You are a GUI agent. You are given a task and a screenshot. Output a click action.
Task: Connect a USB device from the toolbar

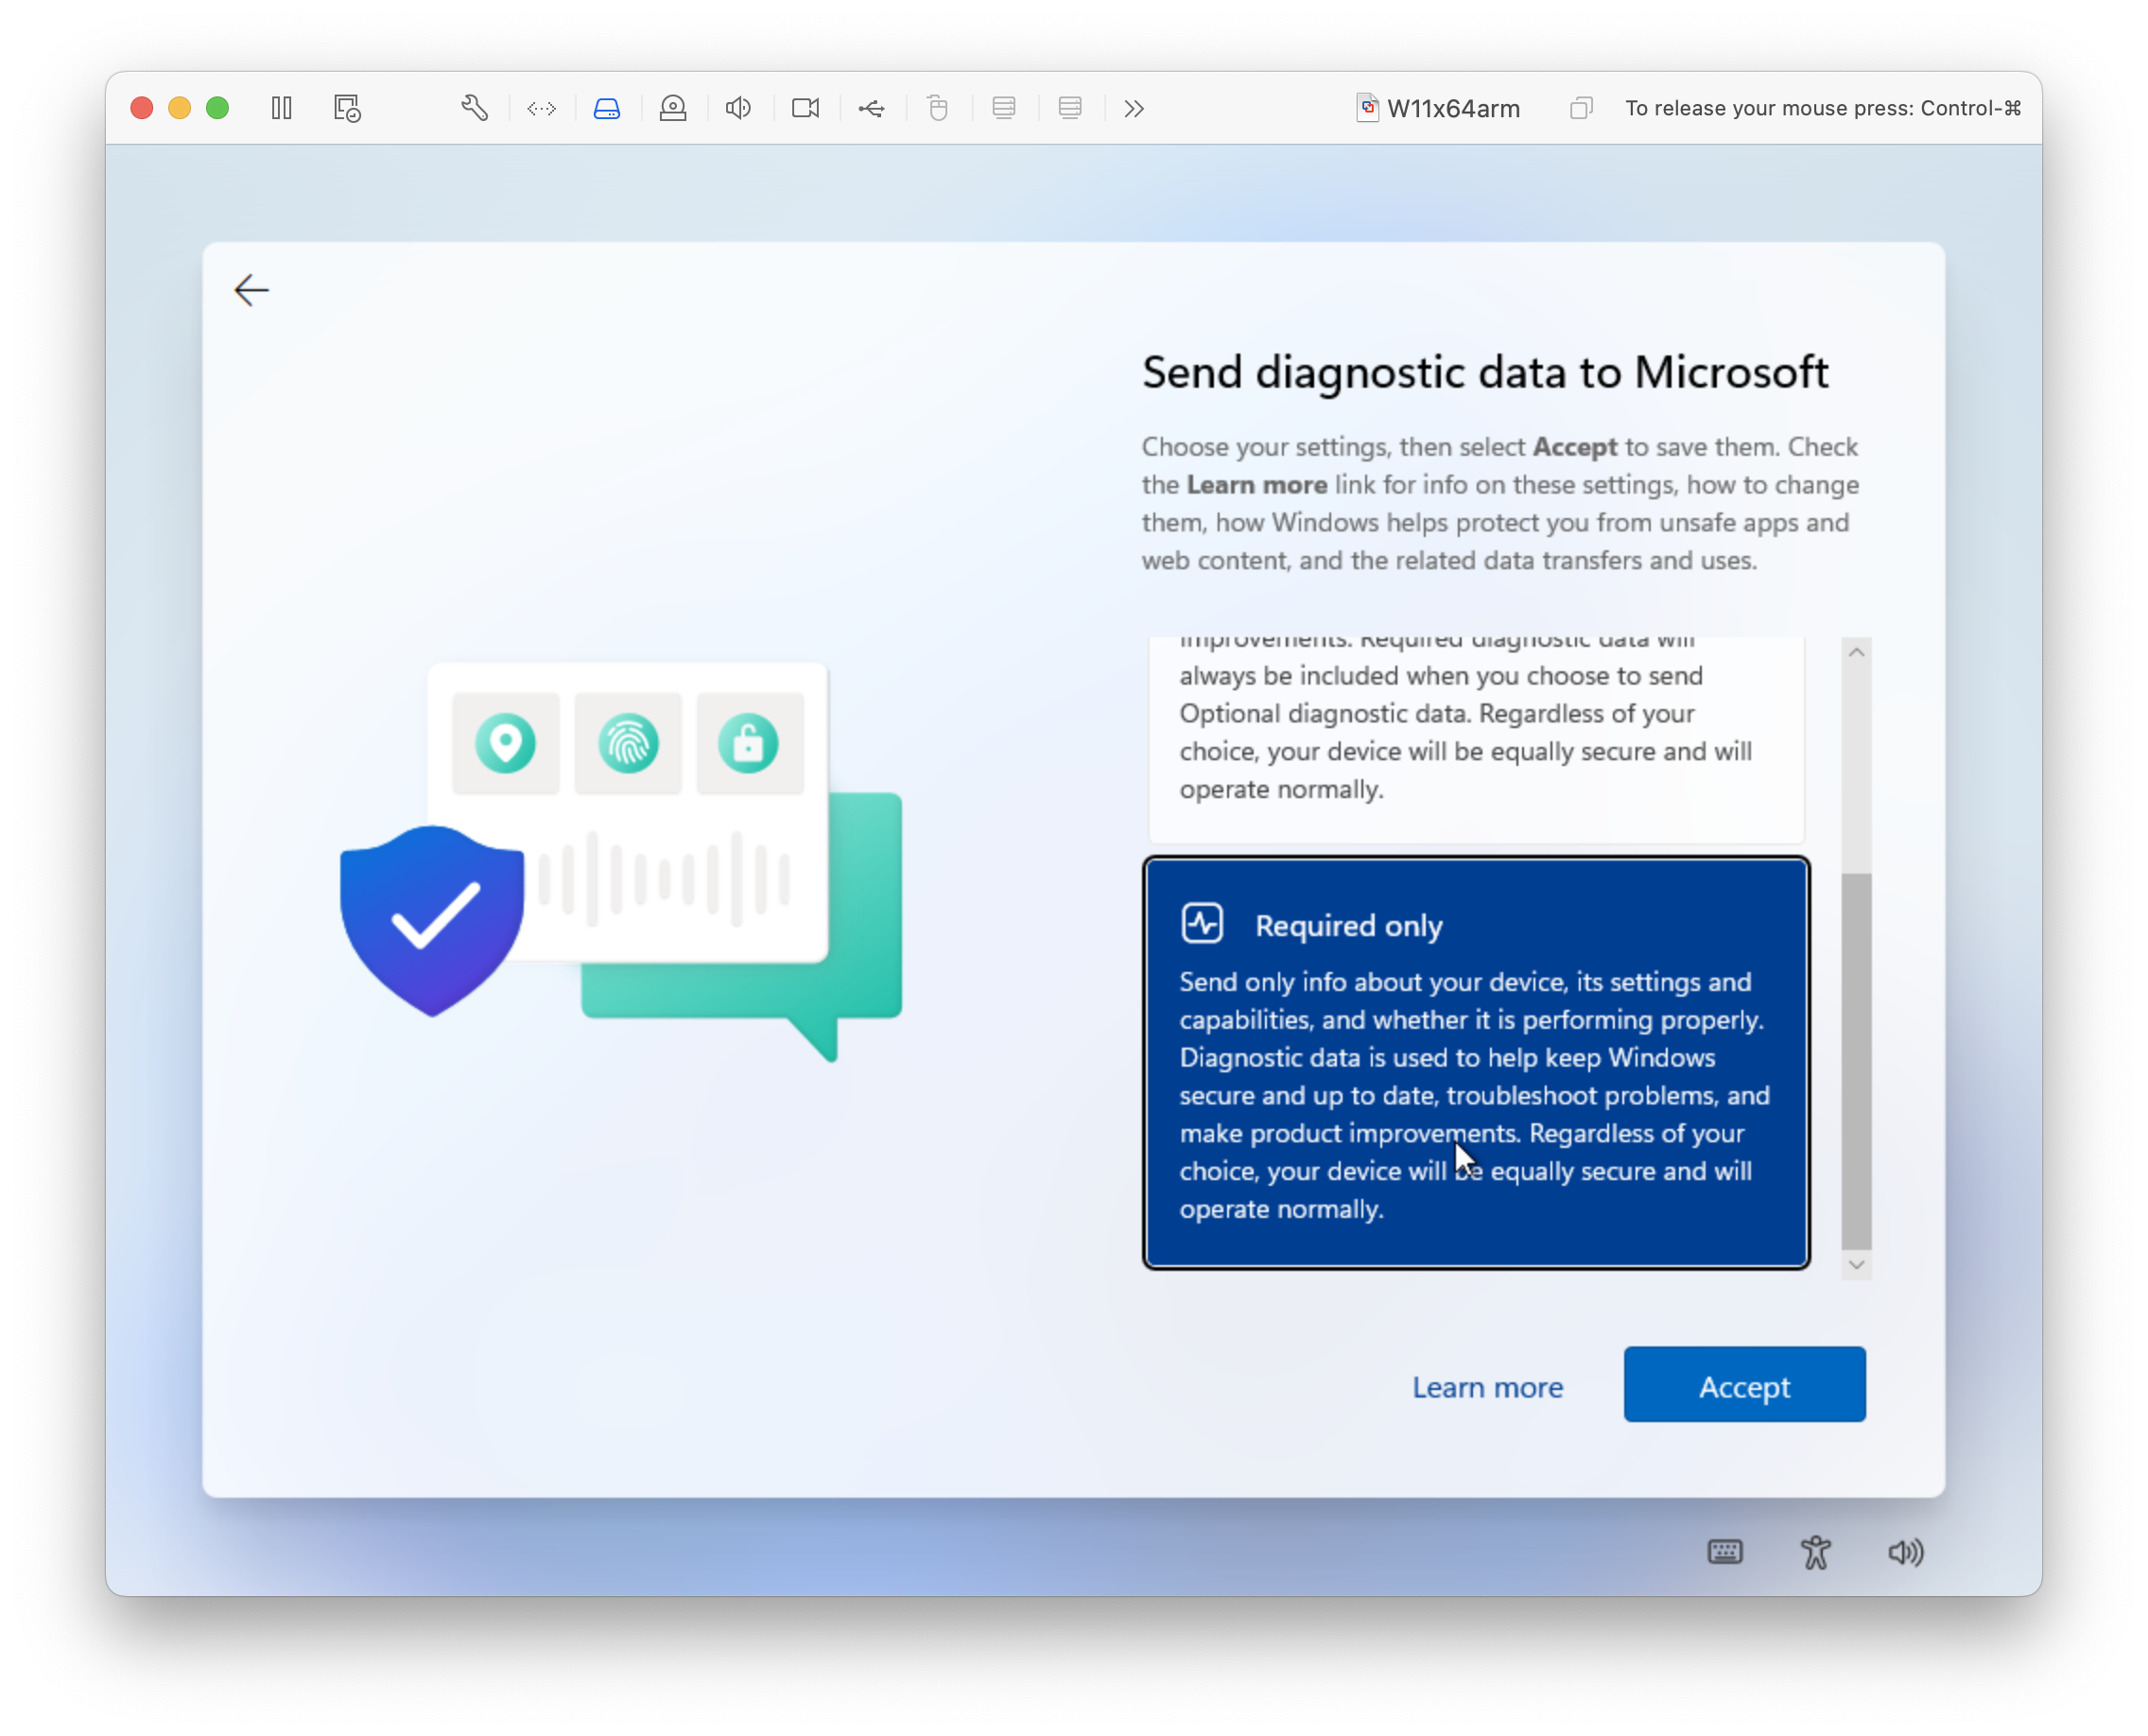(871, 108)
